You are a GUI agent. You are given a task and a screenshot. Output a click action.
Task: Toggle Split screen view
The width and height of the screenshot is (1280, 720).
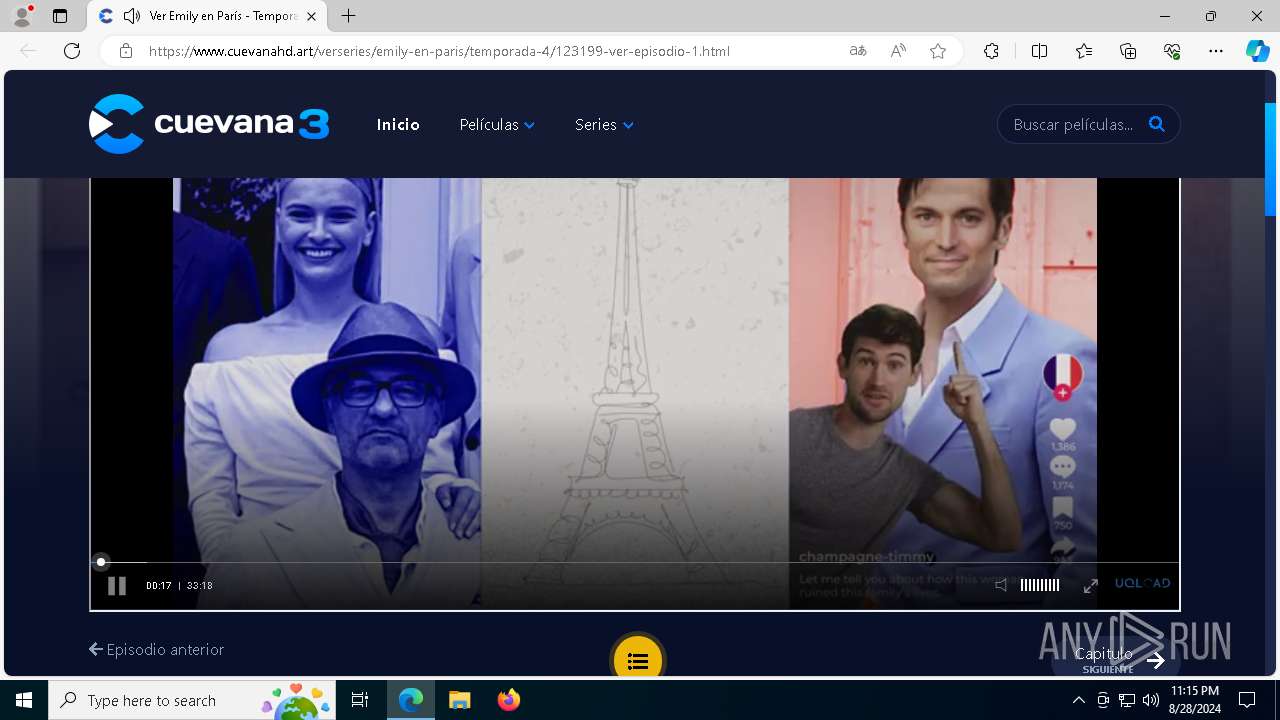1039,51
